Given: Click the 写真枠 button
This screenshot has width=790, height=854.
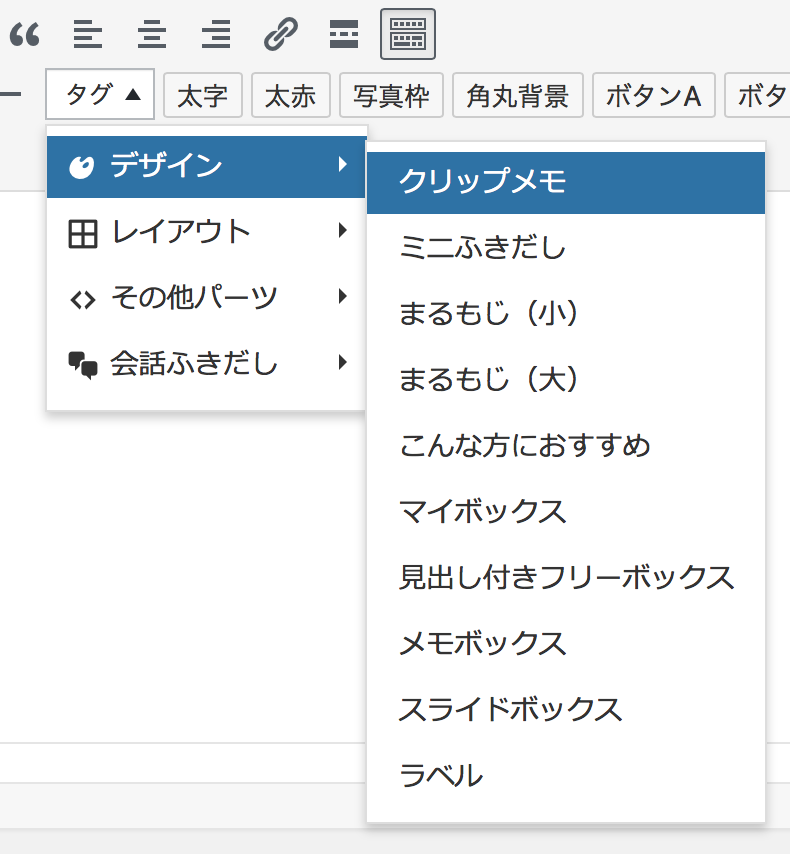Looking at the screenshot, I should [391, 95].
